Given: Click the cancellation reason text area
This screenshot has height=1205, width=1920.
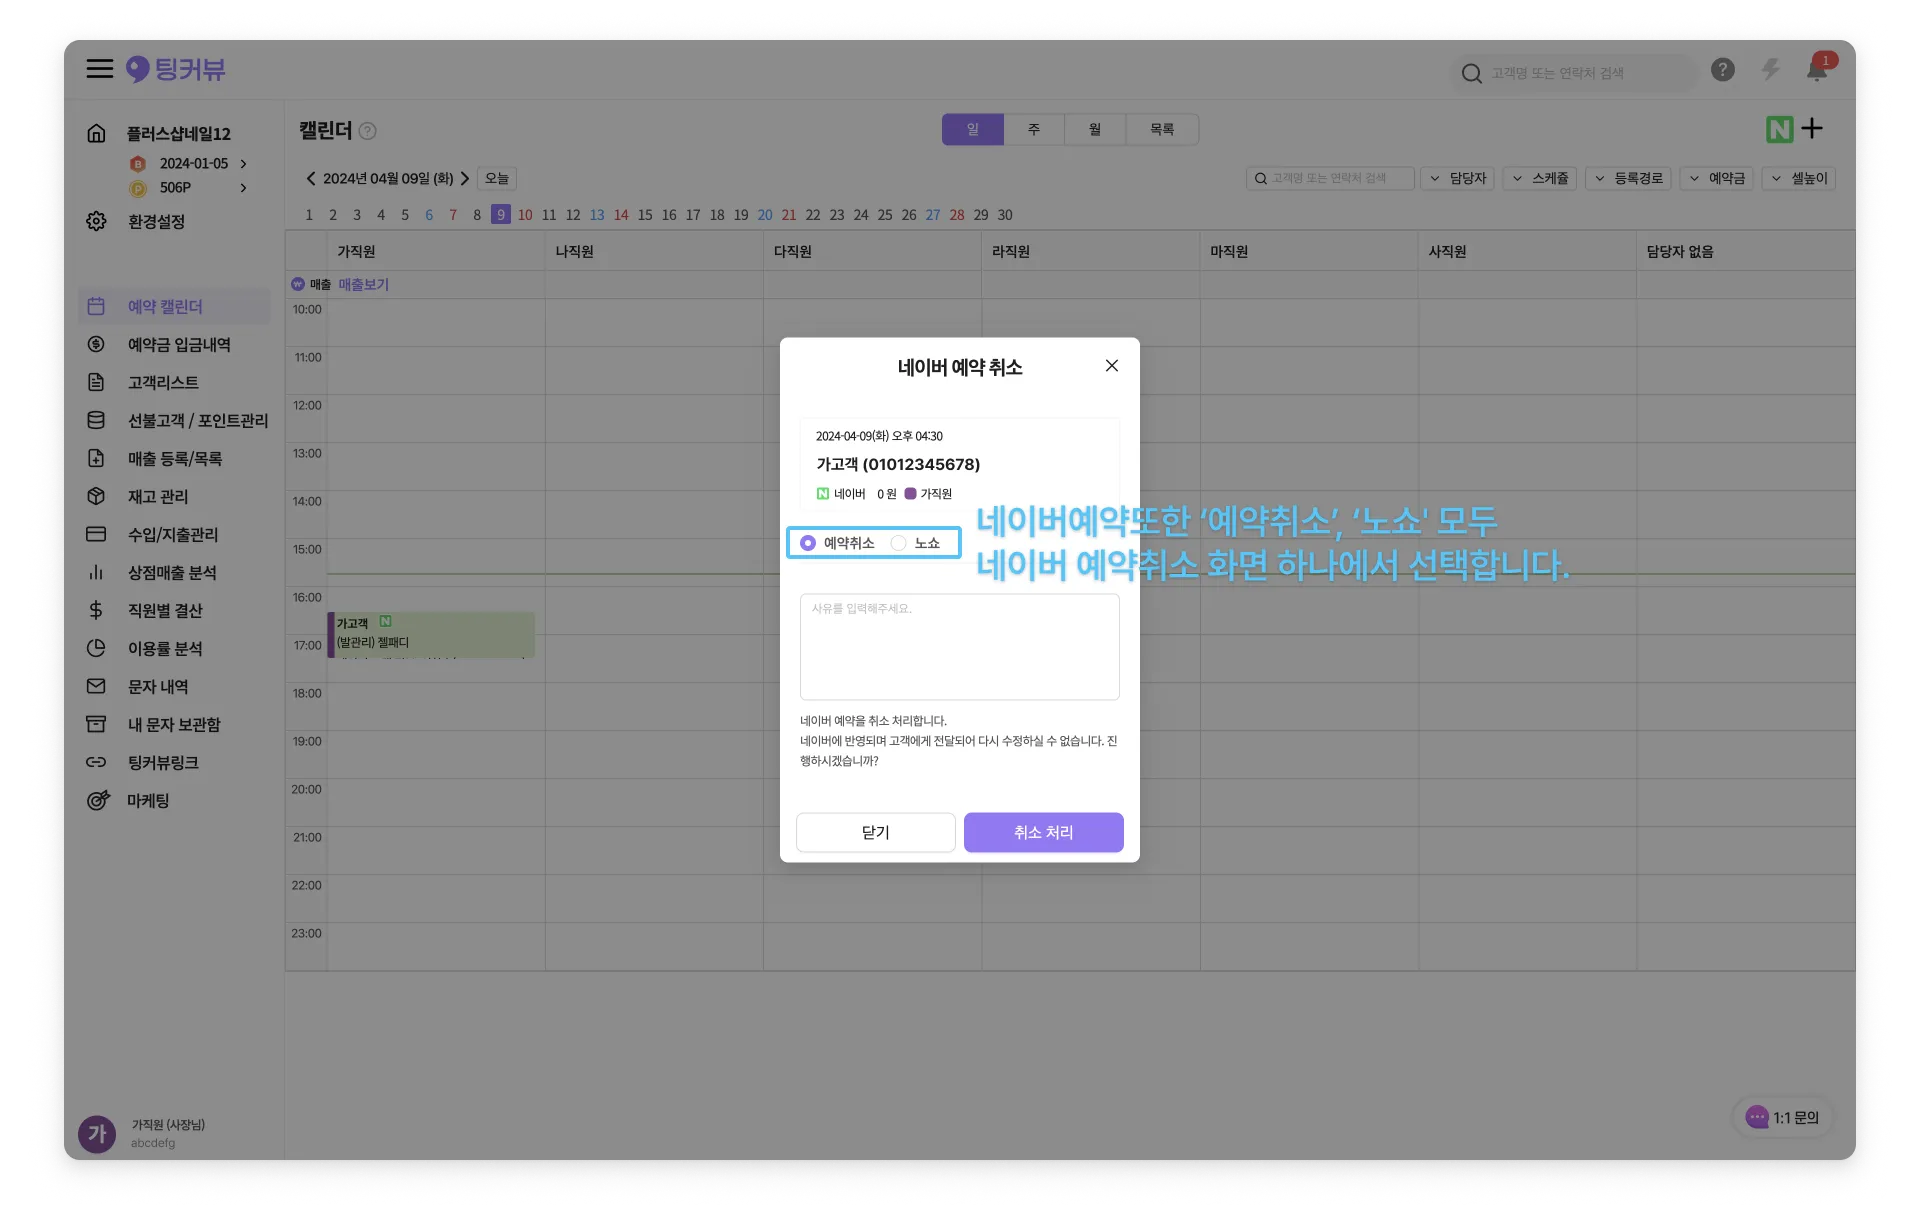Looking at the screenshot, I should [x=959, y=647].
